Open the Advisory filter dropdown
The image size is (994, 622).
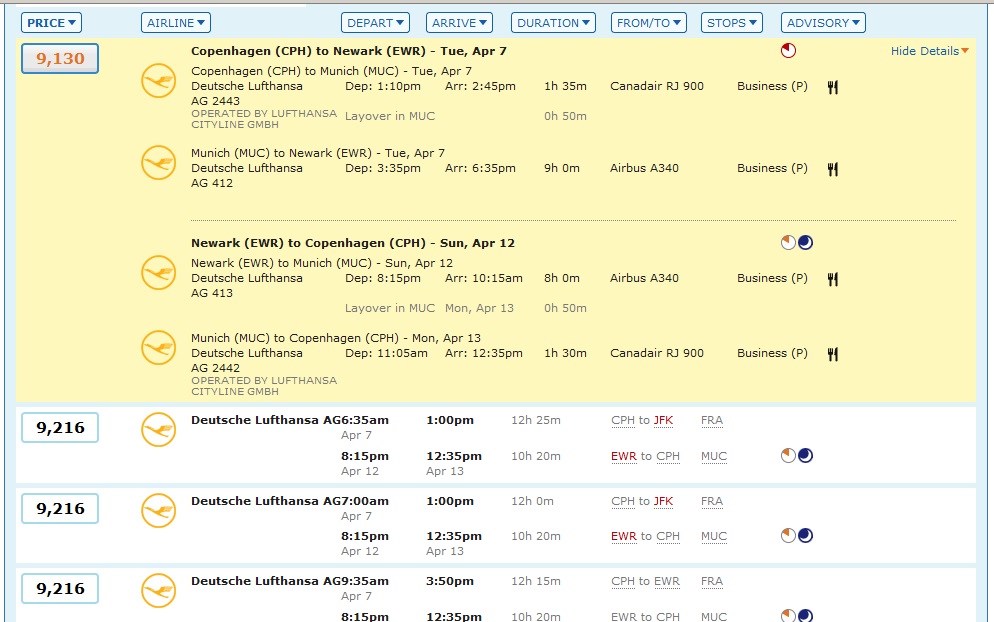823,23
